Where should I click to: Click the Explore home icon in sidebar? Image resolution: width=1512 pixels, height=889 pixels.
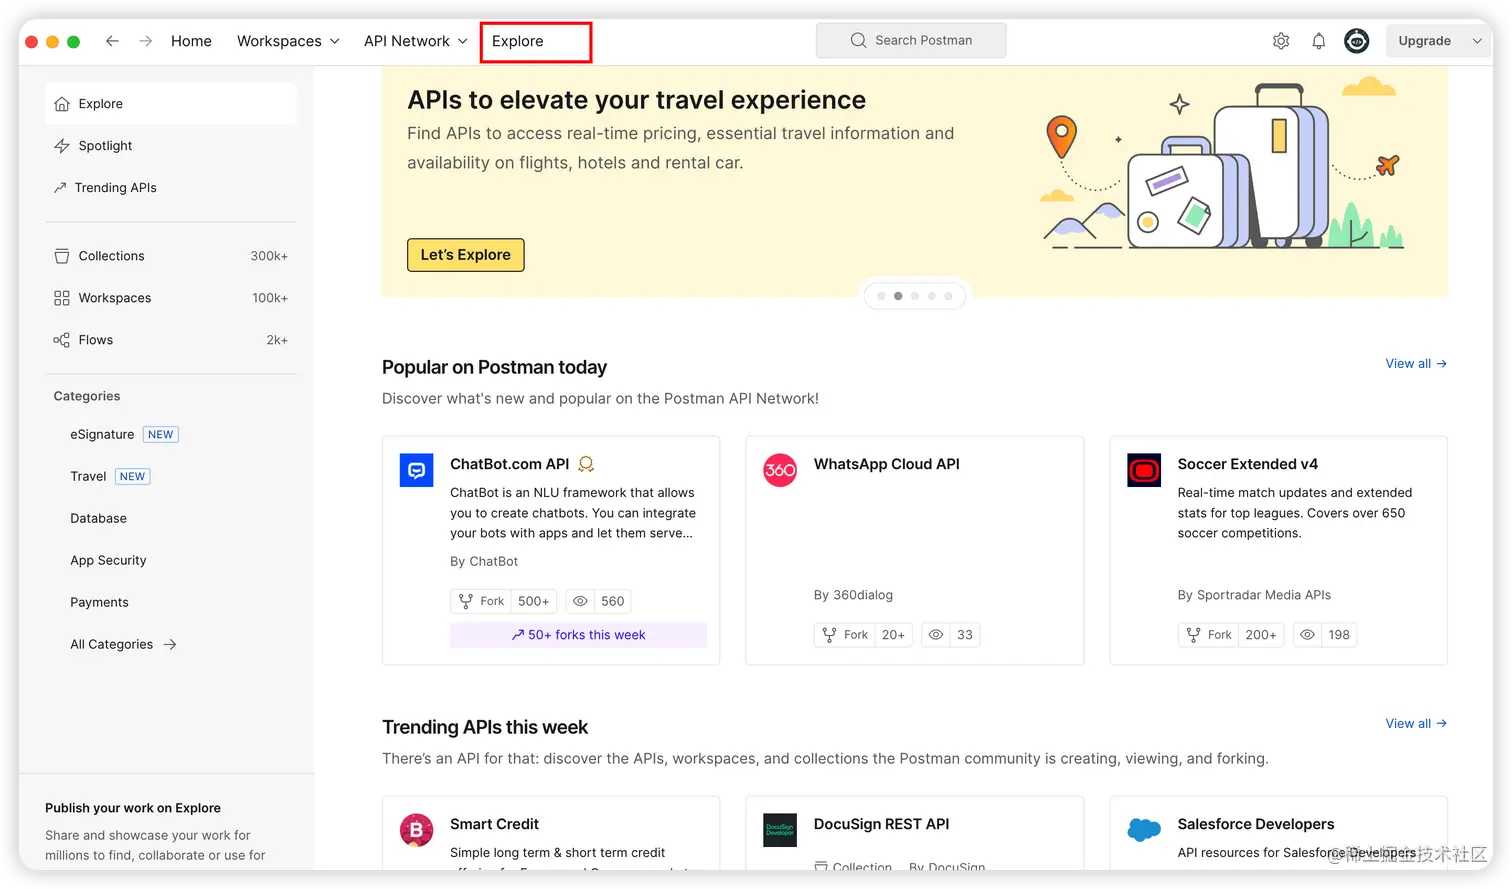(62, 104)
